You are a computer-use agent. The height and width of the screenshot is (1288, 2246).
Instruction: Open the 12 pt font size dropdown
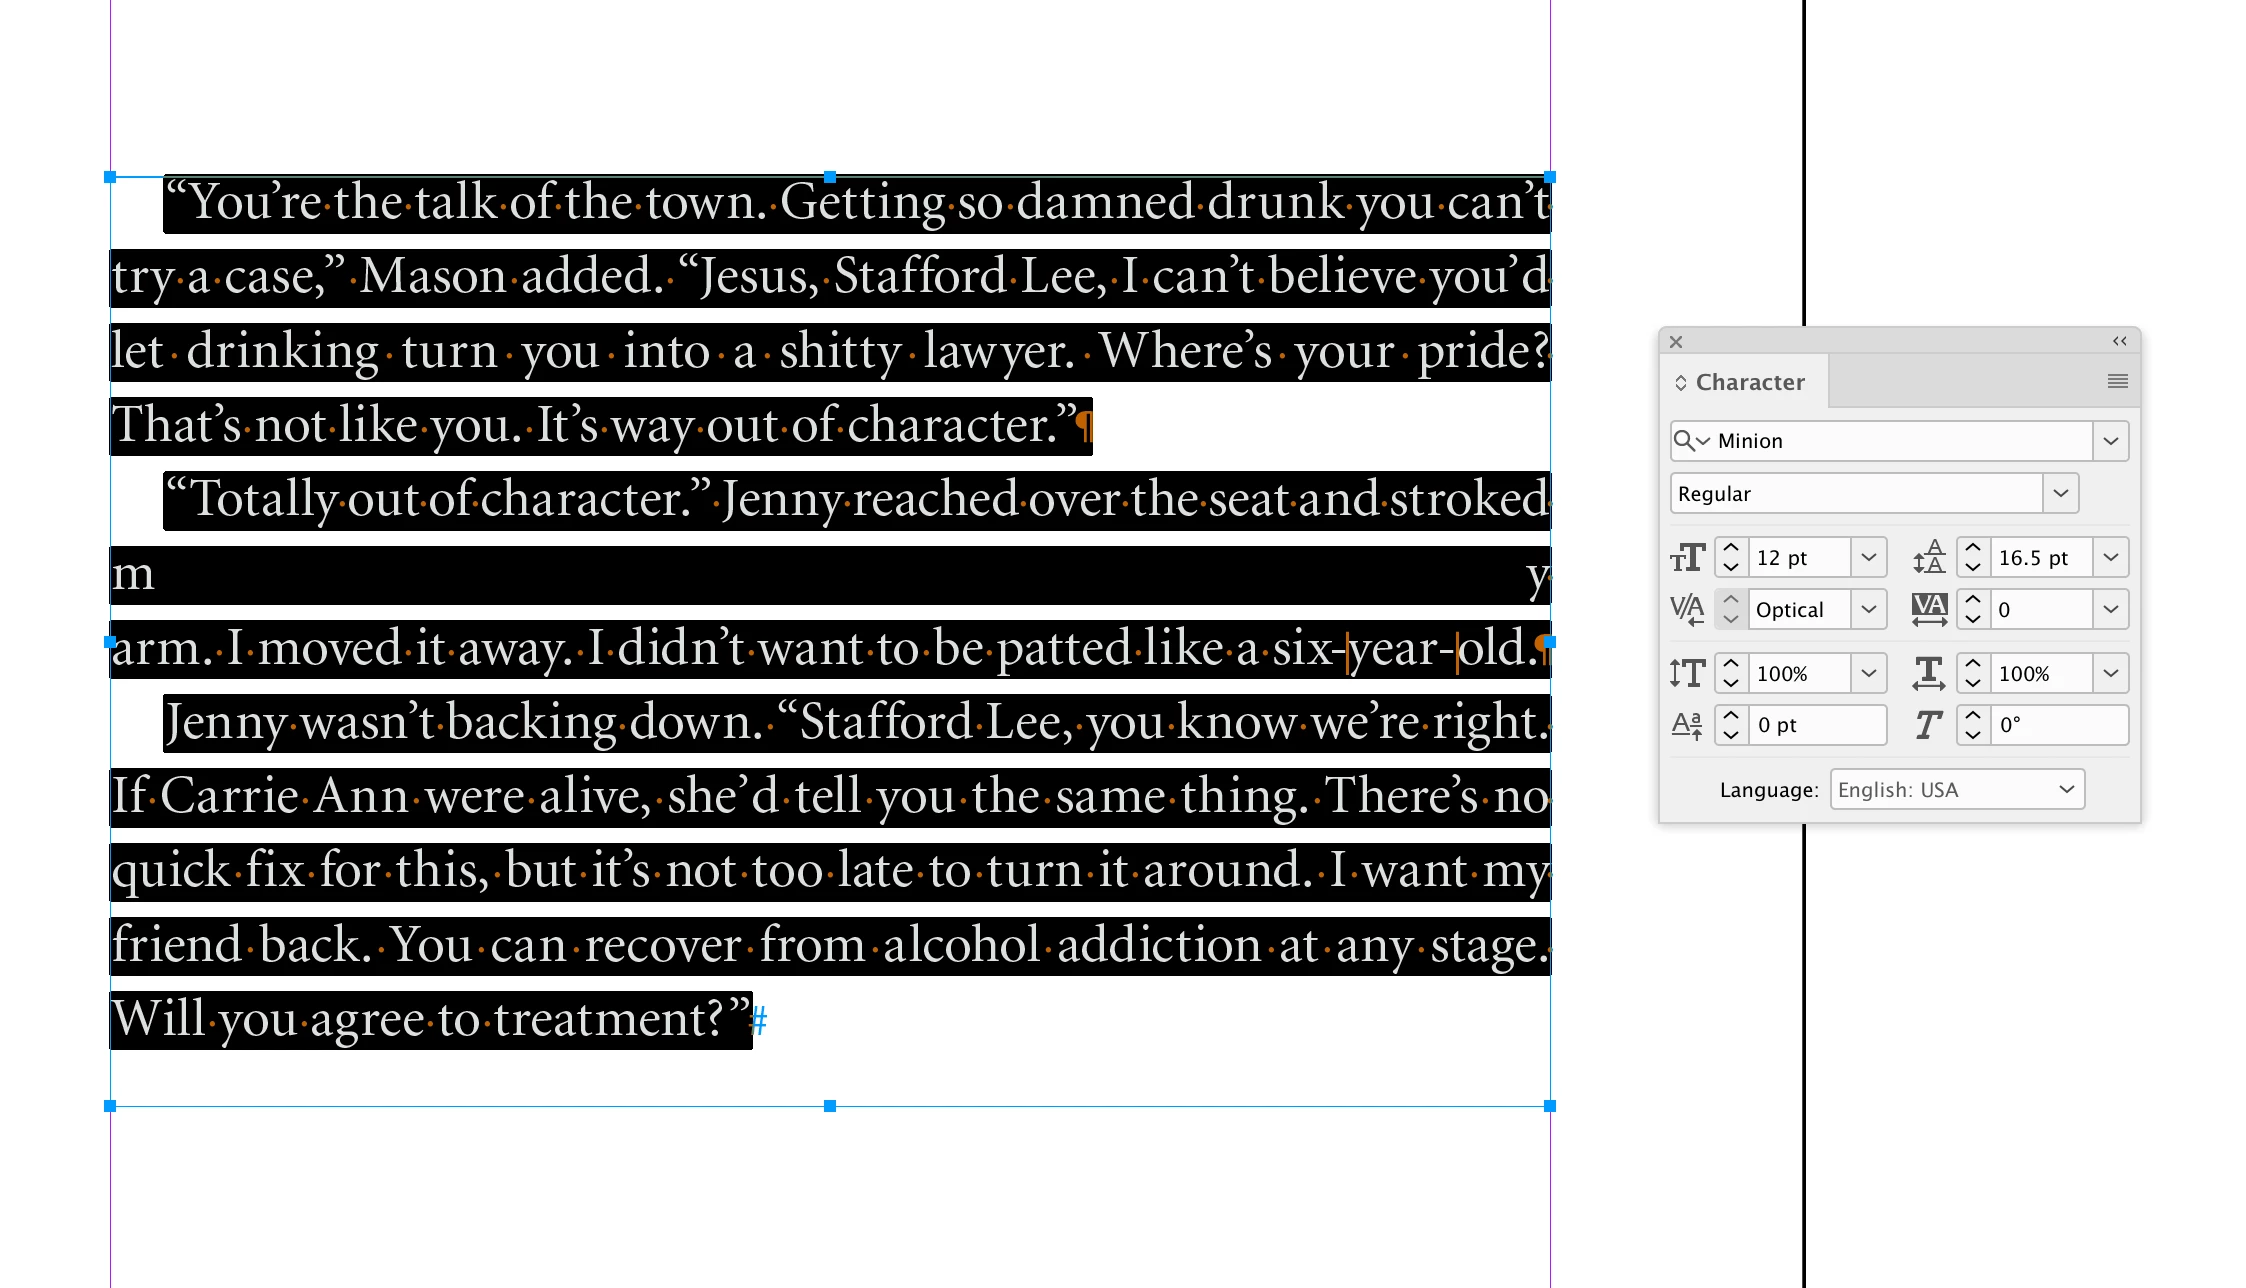point(1868,558)
